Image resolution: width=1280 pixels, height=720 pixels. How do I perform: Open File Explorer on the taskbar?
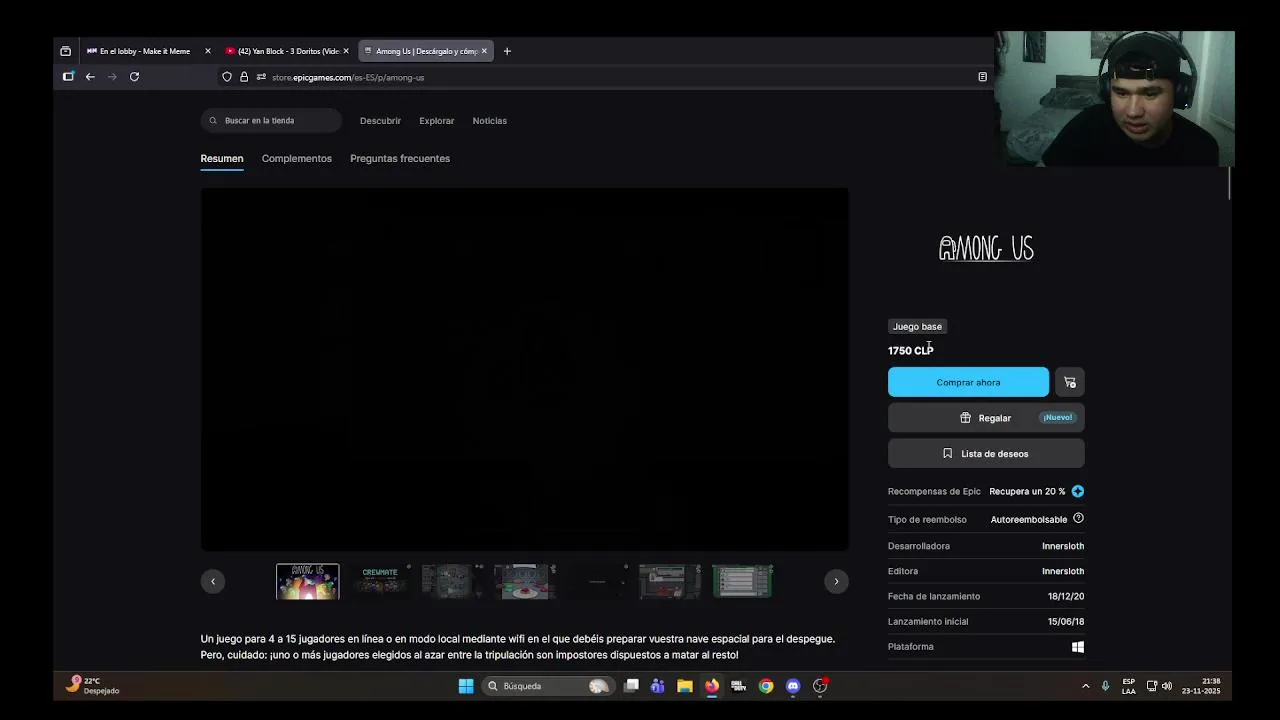coord(685,686)
